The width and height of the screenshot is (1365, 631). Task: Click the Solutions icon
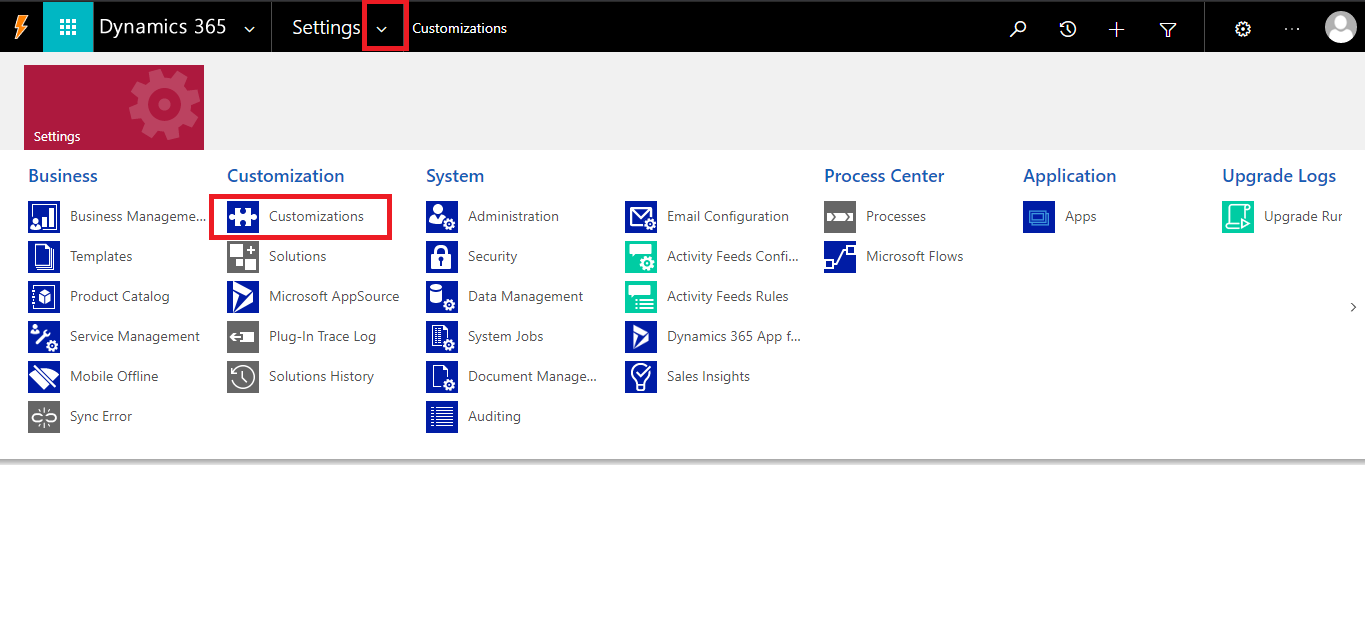pos(243,256)
